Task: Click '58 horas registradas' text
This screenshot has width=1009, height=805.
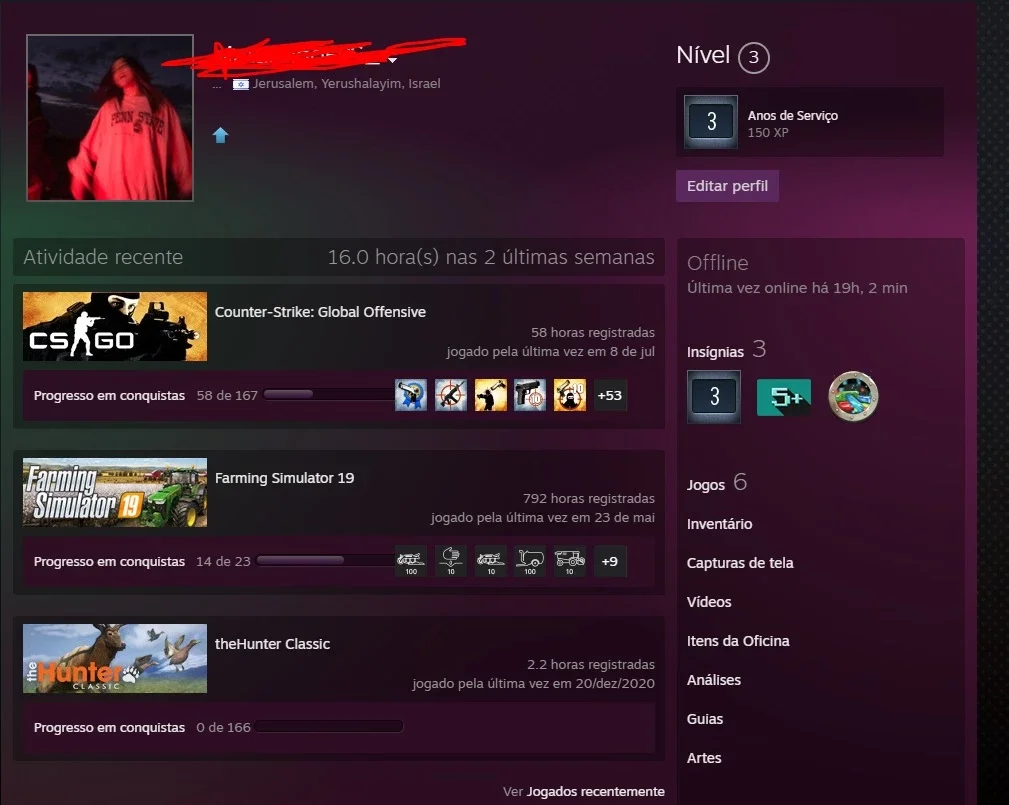Action: (x=593, y=332)
